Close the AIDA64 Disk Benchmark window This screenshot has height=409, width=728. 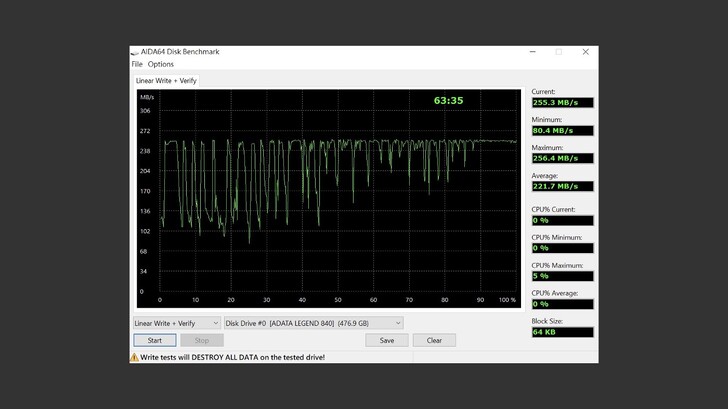(585, 52)
